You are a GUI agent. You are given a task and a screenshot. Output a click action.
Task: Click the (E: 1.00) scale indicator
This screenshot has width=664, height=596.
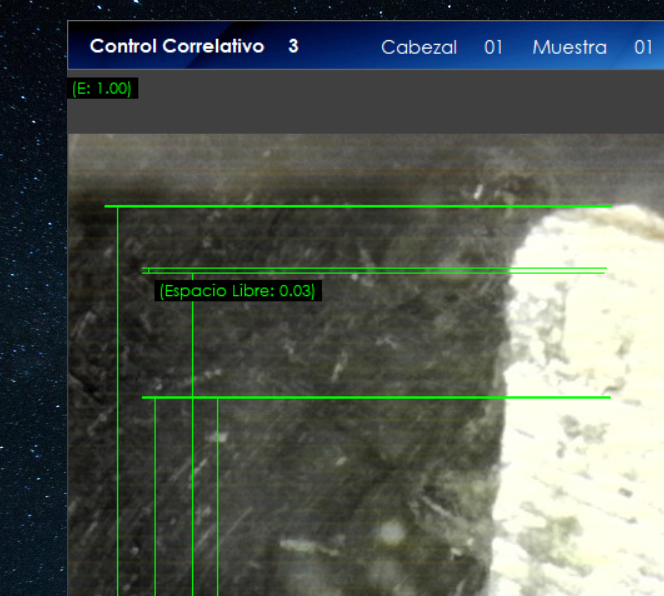pos(102,88)
